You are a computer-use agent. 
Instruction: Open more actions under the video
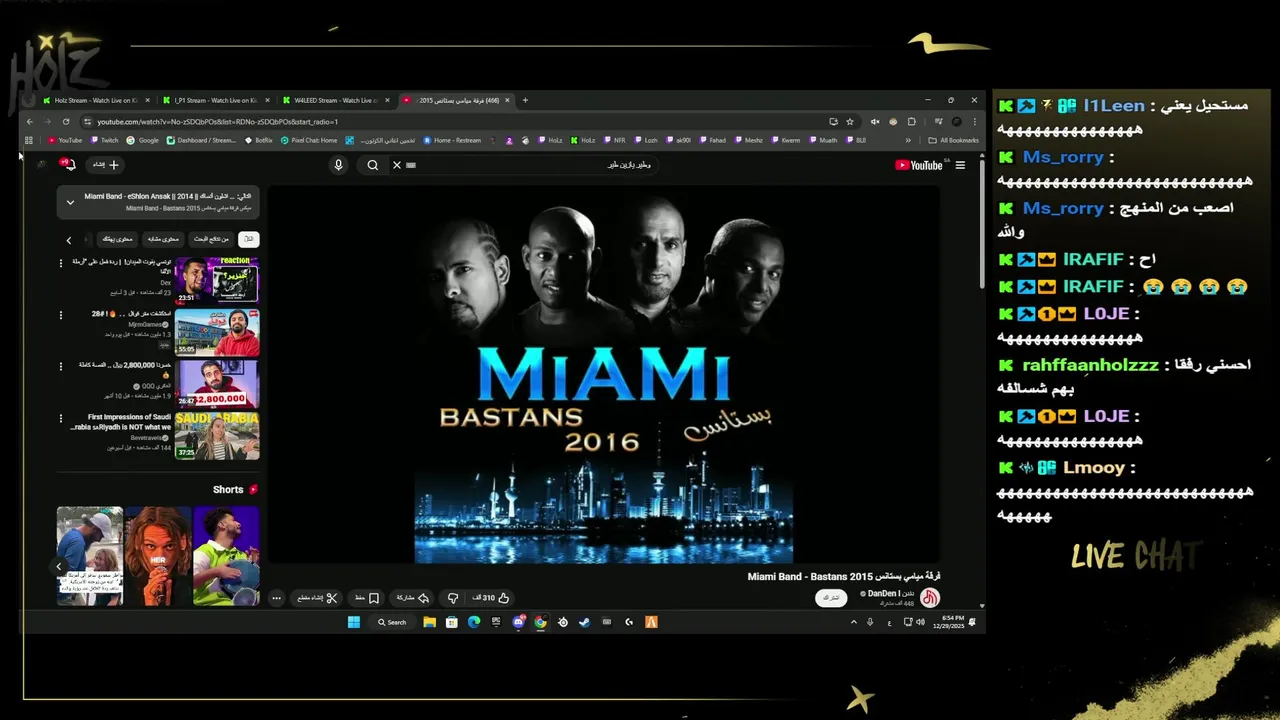click(x=277, y=598)
